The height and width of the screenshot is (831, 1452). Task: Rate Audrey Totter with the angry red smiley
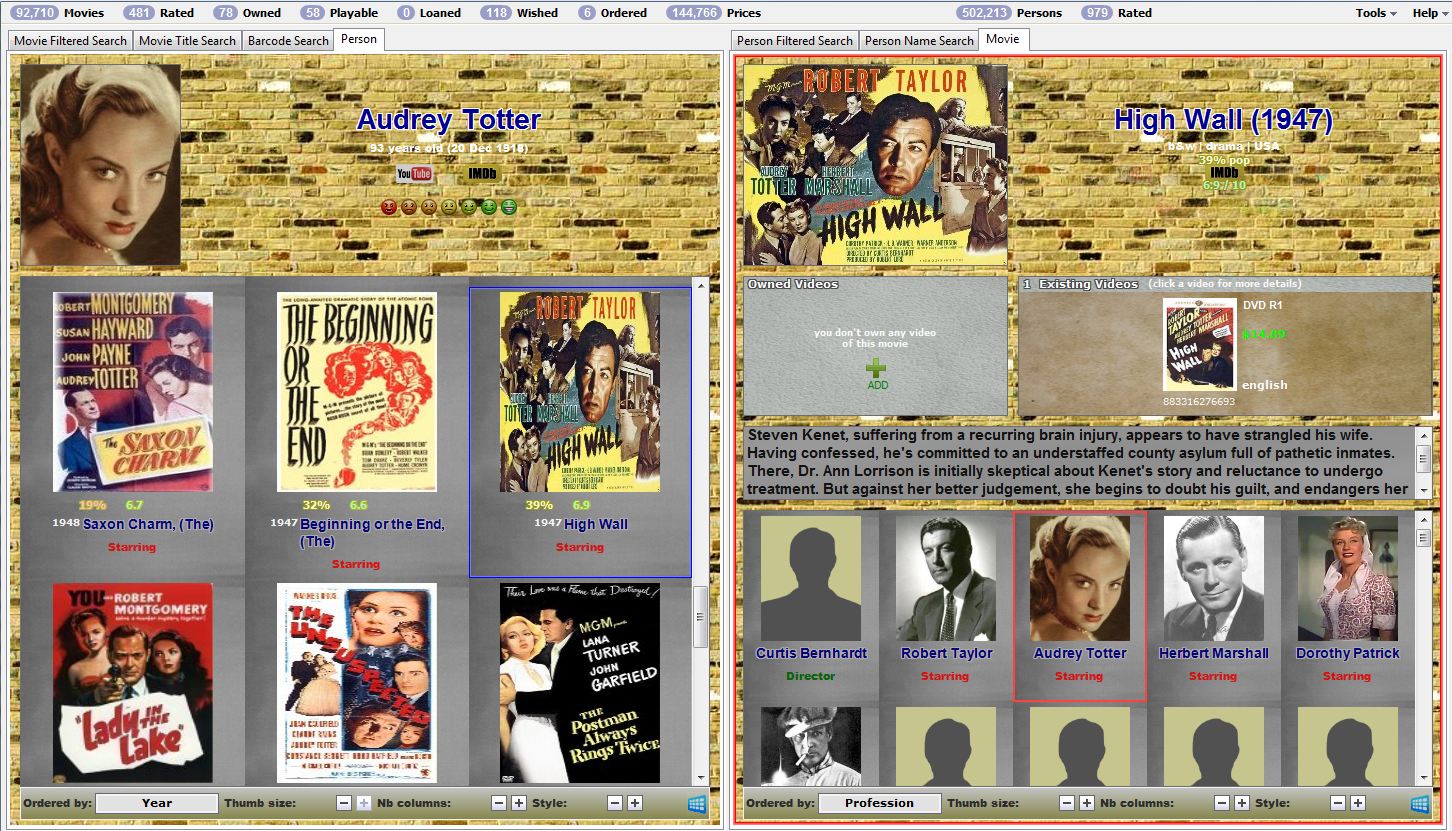pyautogui.click(x=389, y=207)
